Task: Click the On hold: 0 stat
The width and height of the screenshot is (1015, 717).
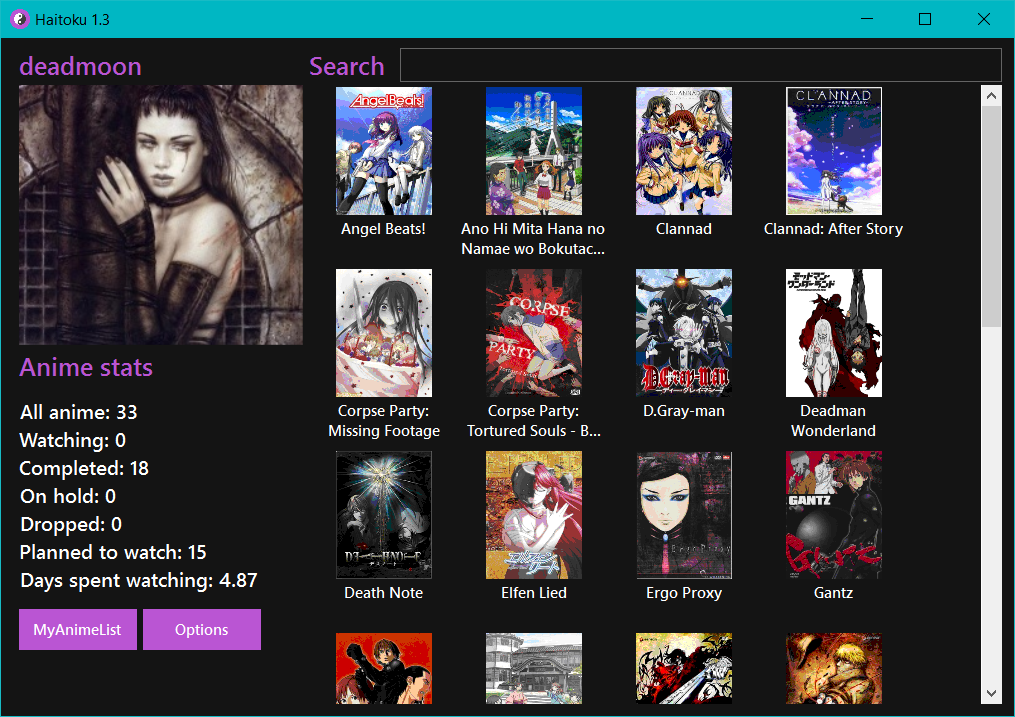Action: (67, 496)
